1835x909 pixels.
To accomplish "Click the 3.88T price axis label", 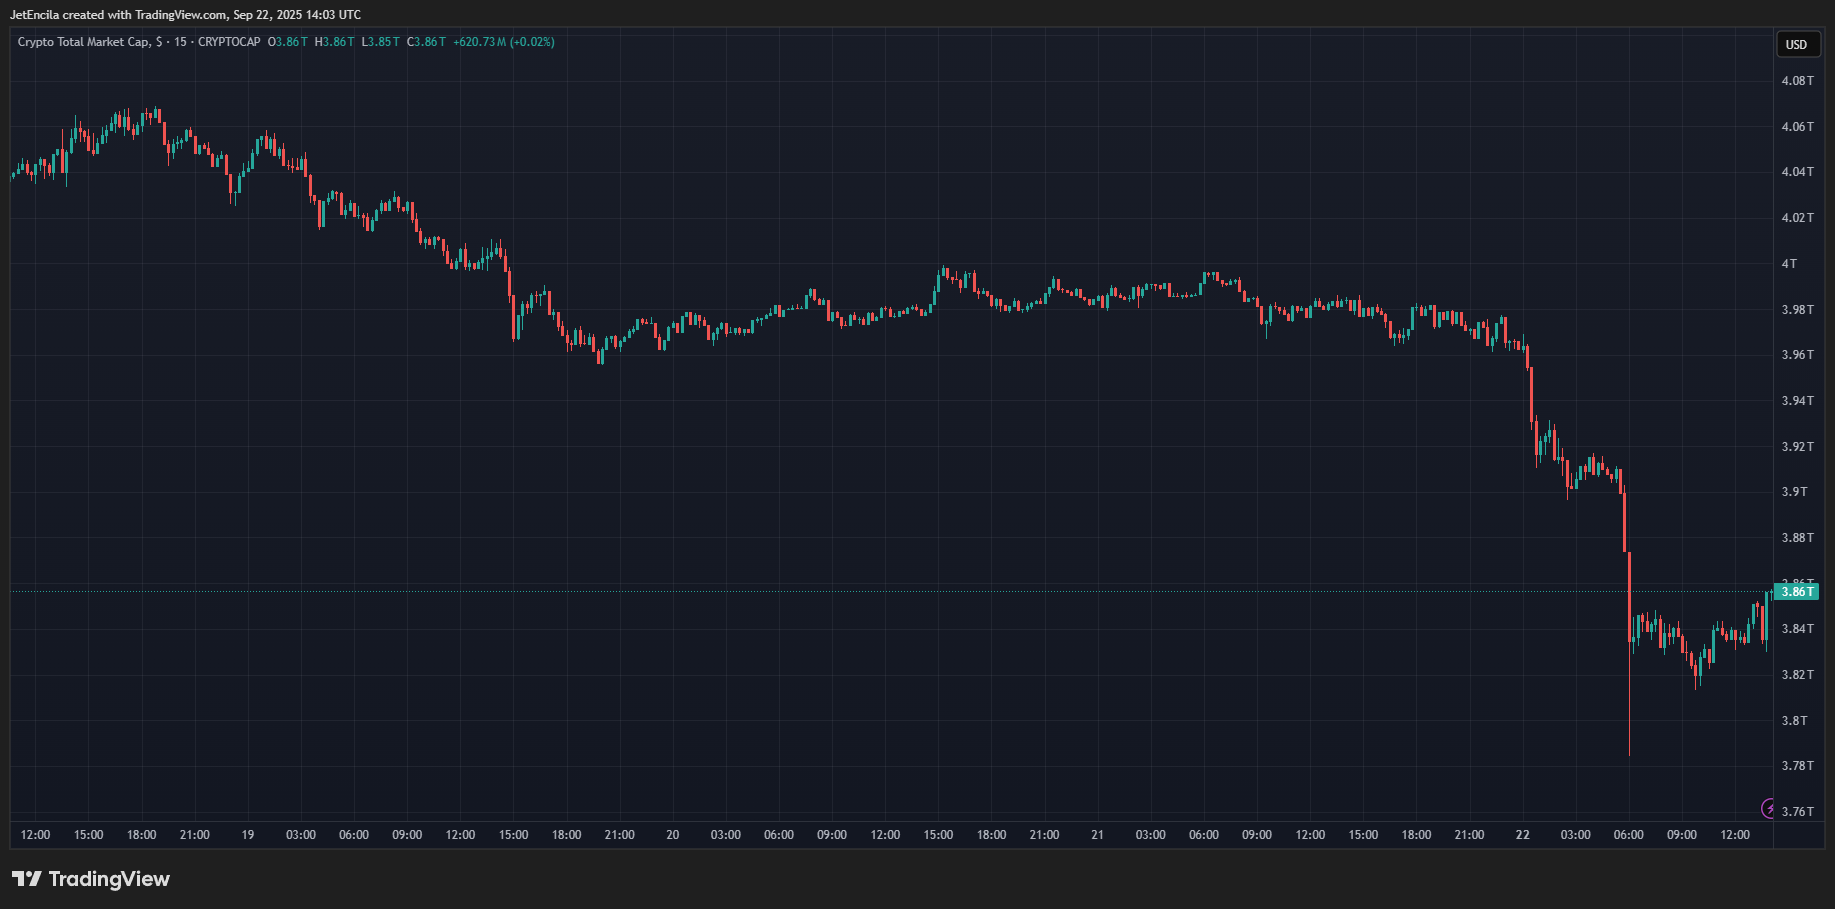I will 1797,538.
